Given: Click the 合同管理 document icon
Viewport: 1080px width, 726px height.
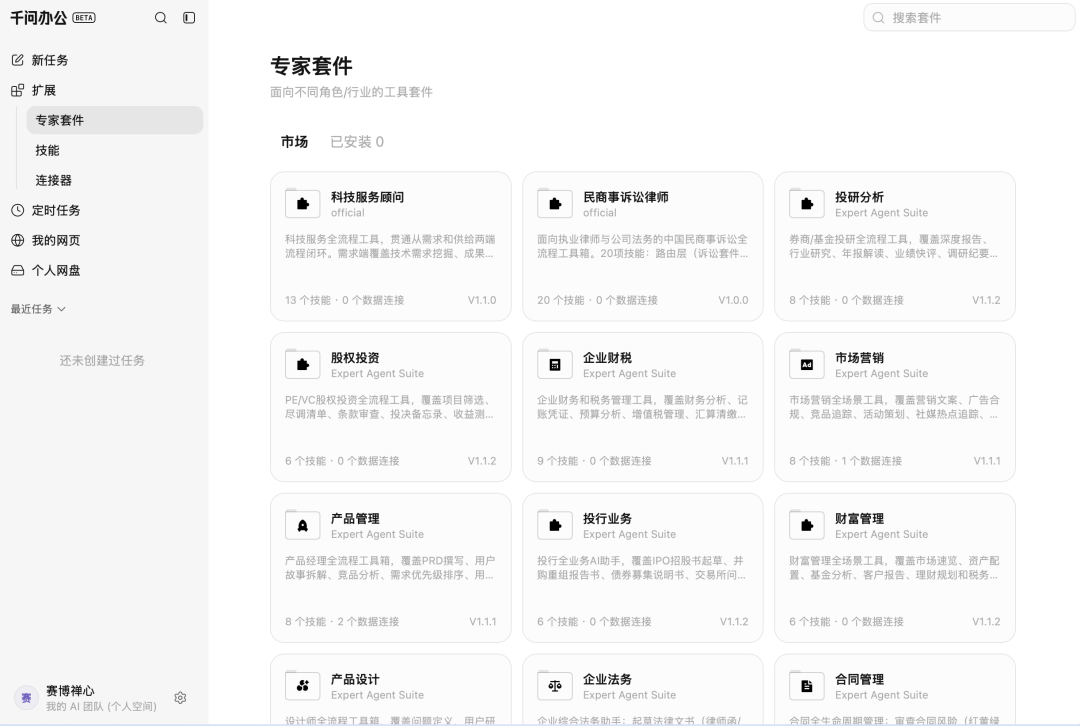Looking at the screenshot, I should point(807,686).
